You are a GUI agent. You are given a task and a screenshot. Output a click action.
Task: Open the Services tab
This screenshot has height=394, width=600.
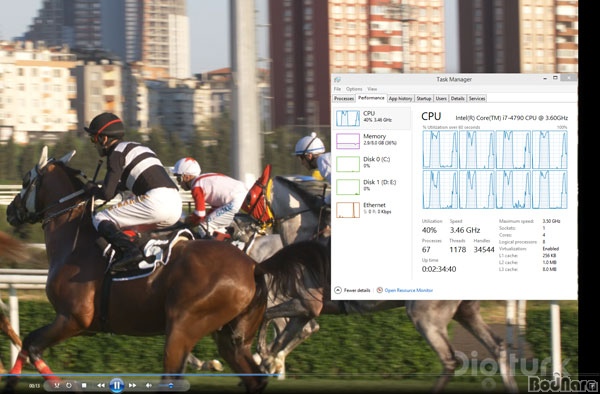point(477,99)
